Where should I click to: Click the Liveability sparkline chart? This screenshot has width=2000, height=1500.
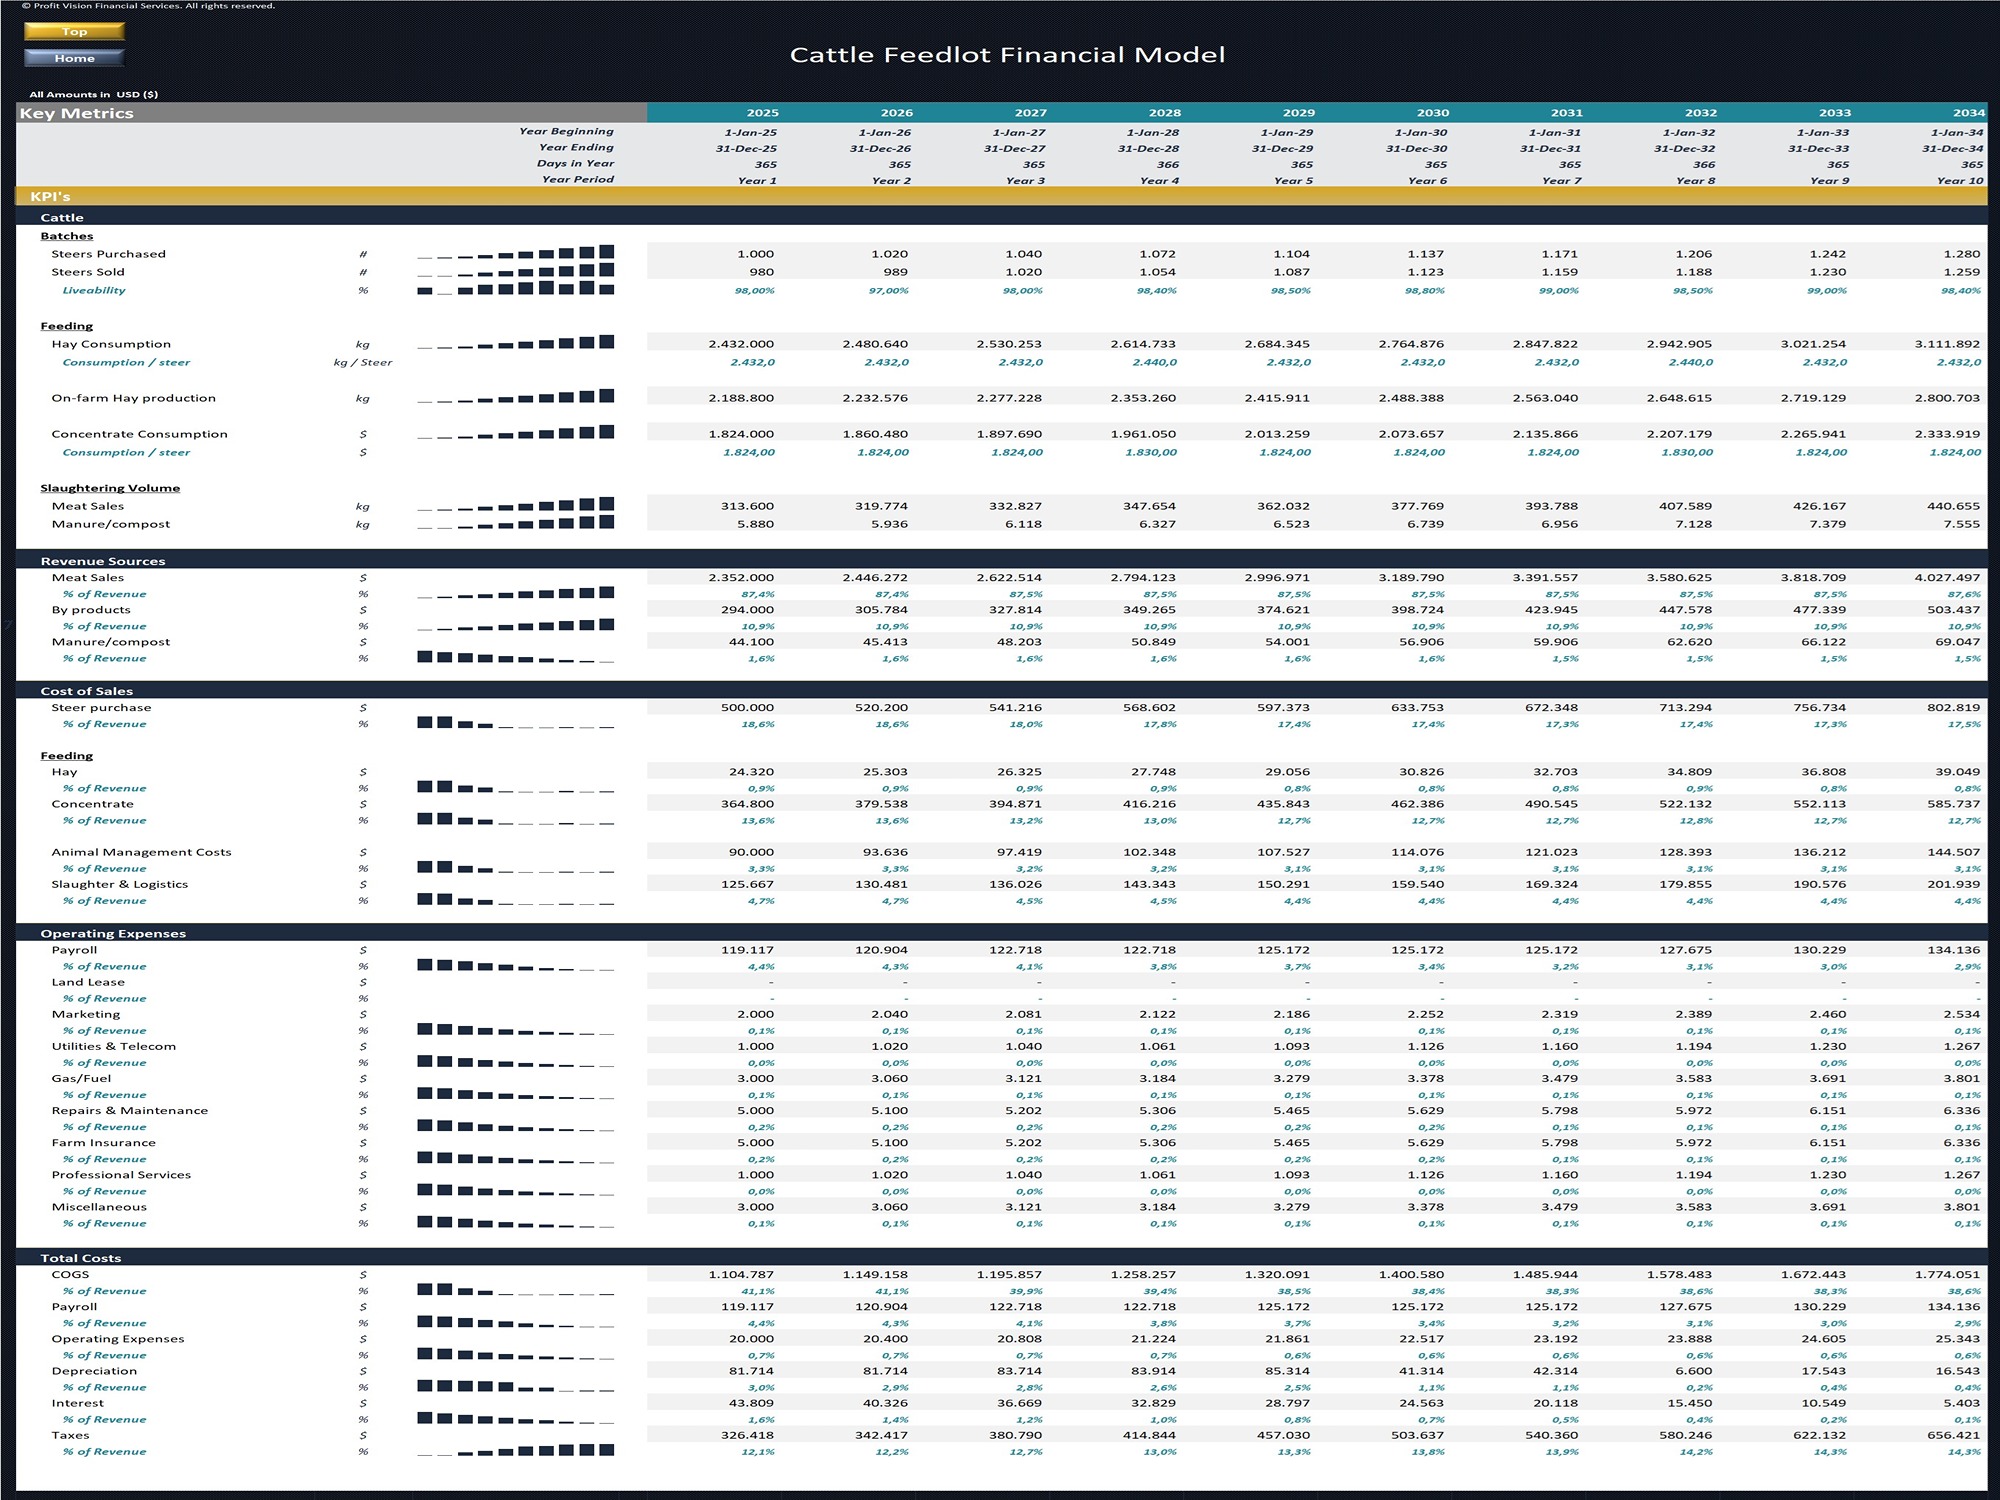[x=515, y=289]
